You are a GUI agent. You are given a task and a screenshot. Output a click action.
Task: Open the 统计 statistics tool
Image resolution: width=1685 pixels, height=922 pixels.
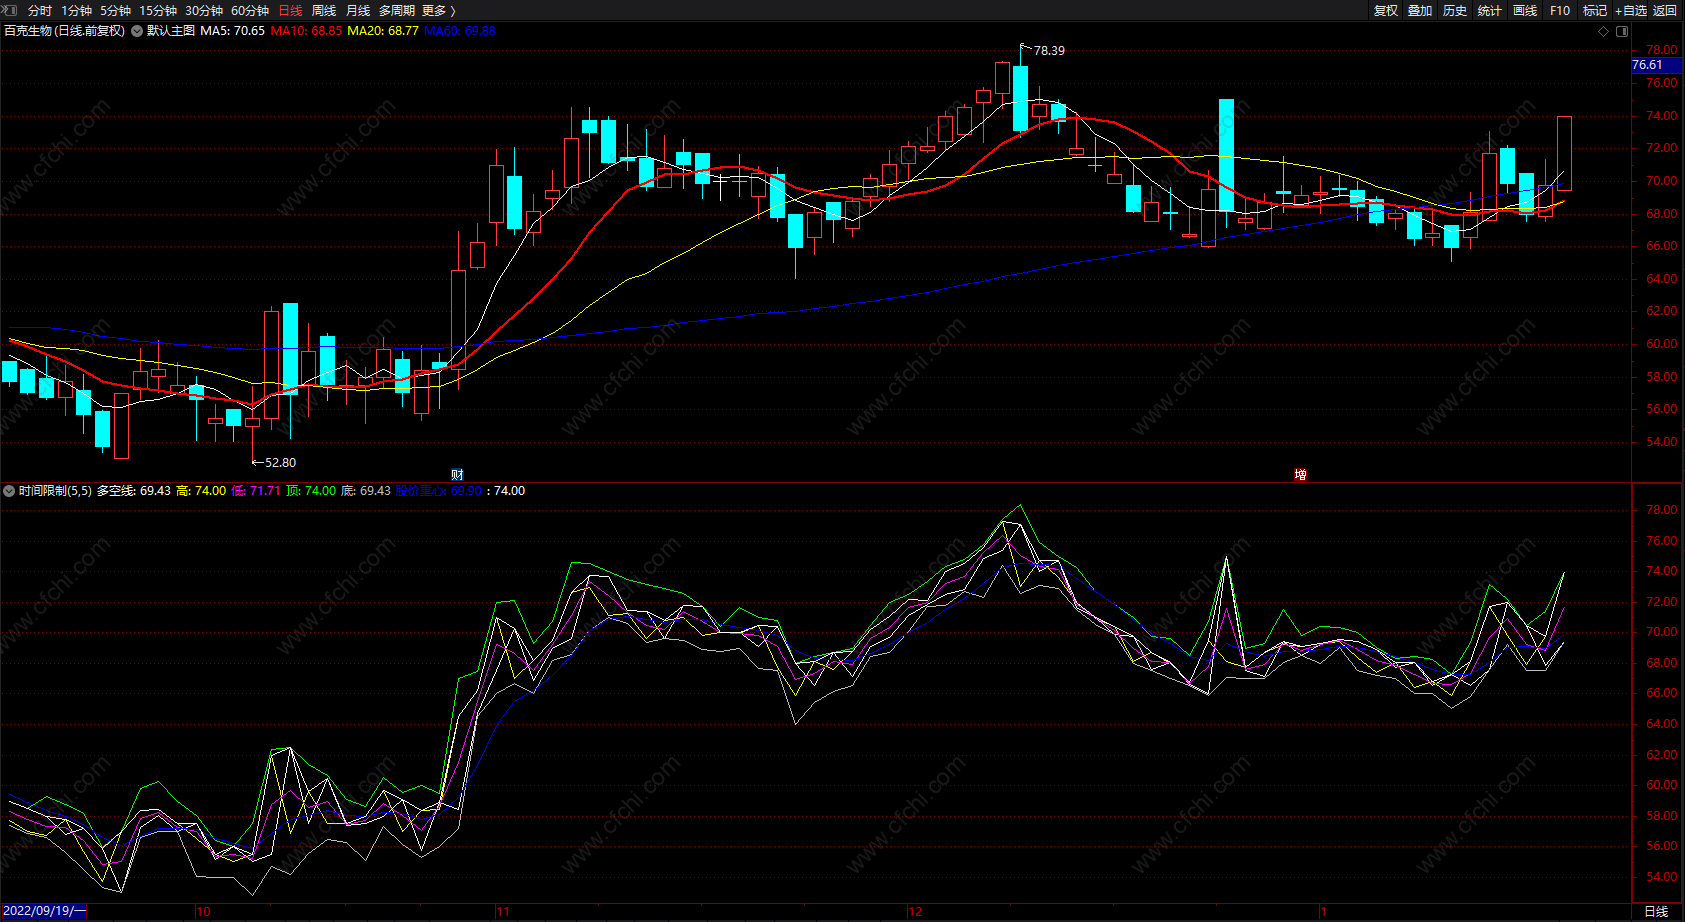tap(1490, 10)
